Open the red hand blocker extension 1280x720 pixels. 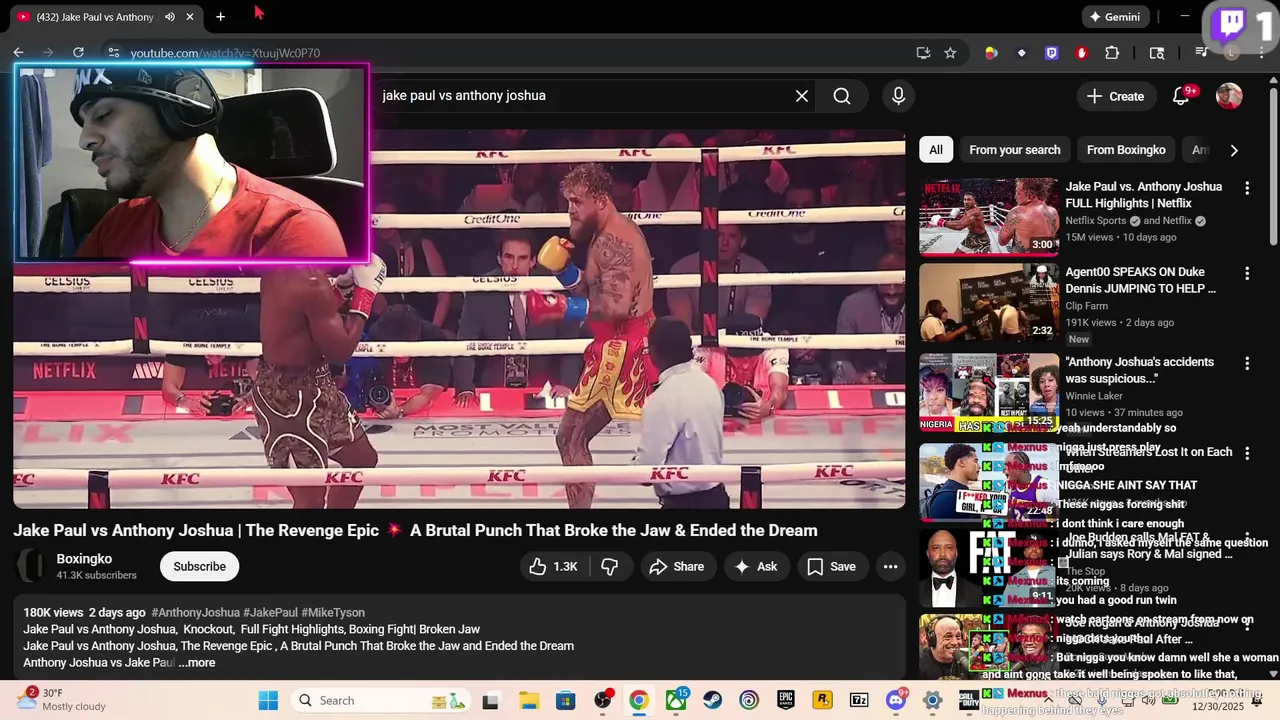click(x=1081, y=53)
